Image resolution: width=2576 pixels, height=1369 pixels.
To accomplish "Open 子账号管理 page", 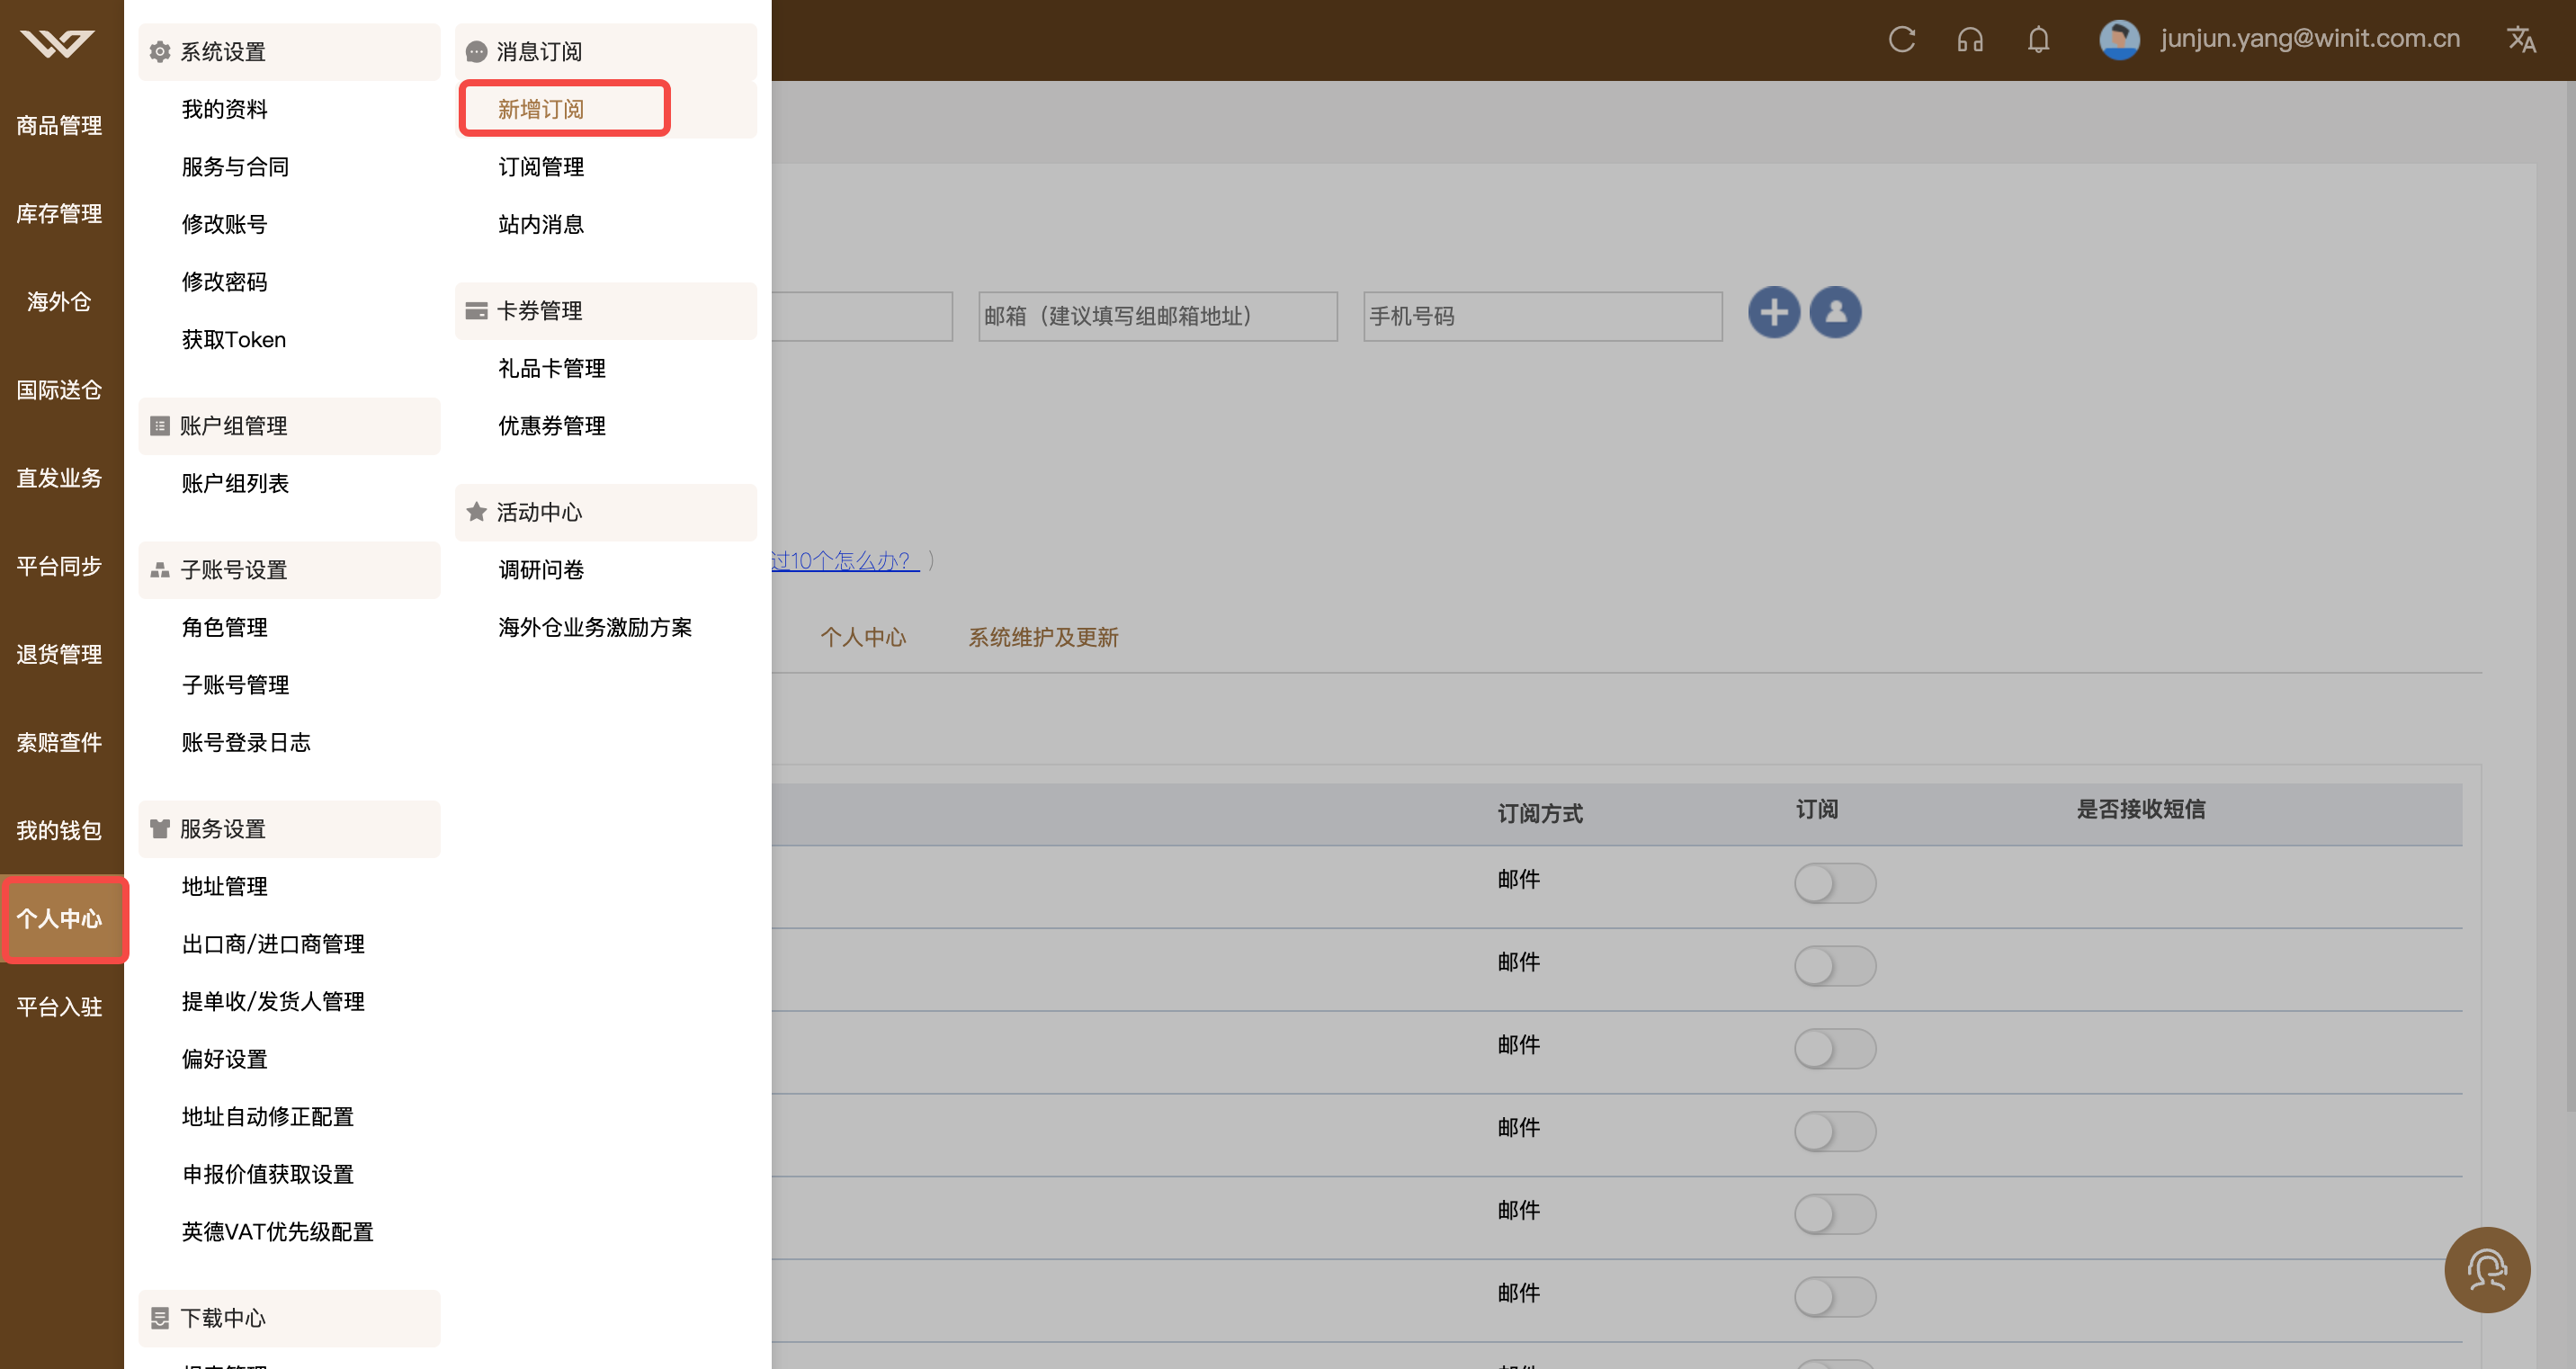I will pos(236,685).
